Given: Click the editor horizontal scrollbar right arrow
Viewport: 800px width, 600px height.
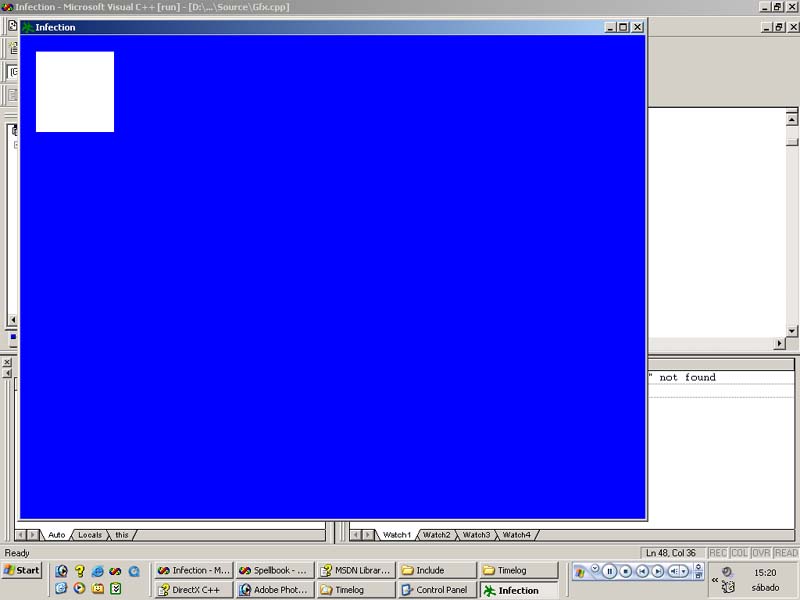Looking at the screenshot, I should (x=779, y=343).
